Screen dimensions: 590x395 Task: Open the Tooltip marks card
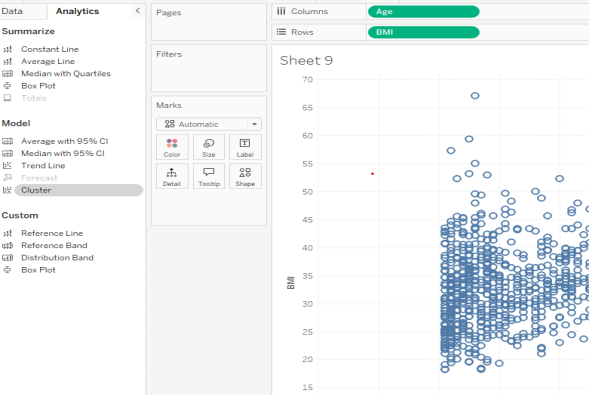(x=208, y=176)
